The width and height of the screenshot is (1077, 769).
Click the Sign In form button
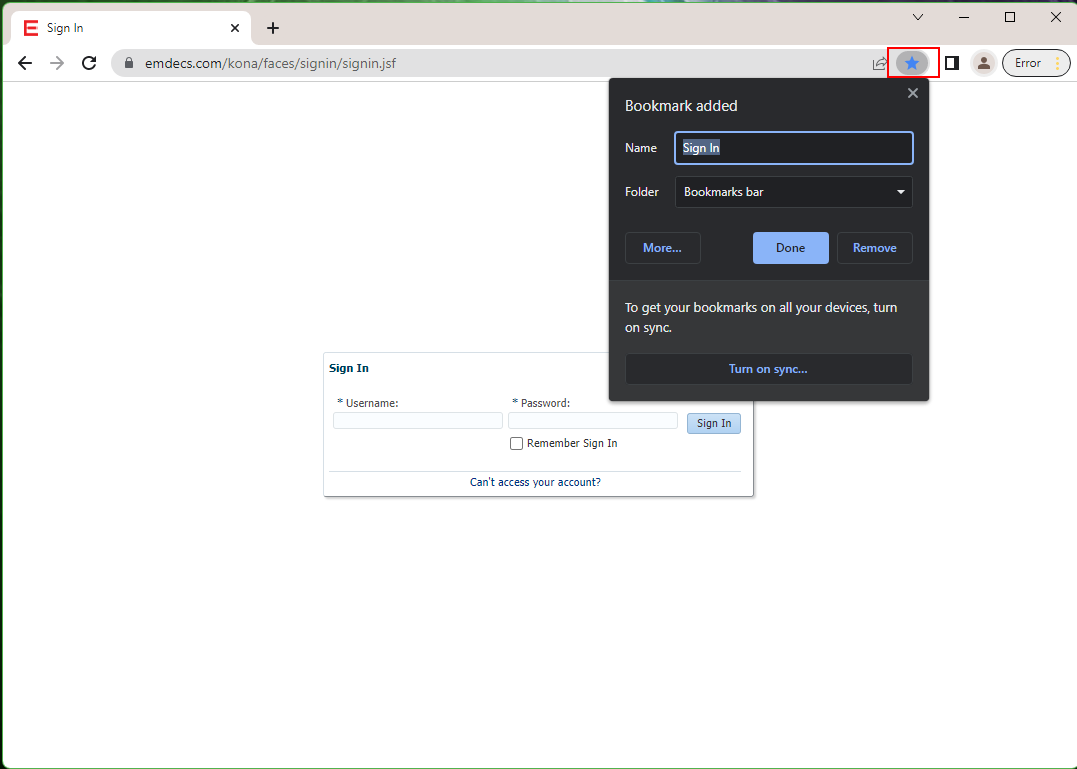click(714, 423)
